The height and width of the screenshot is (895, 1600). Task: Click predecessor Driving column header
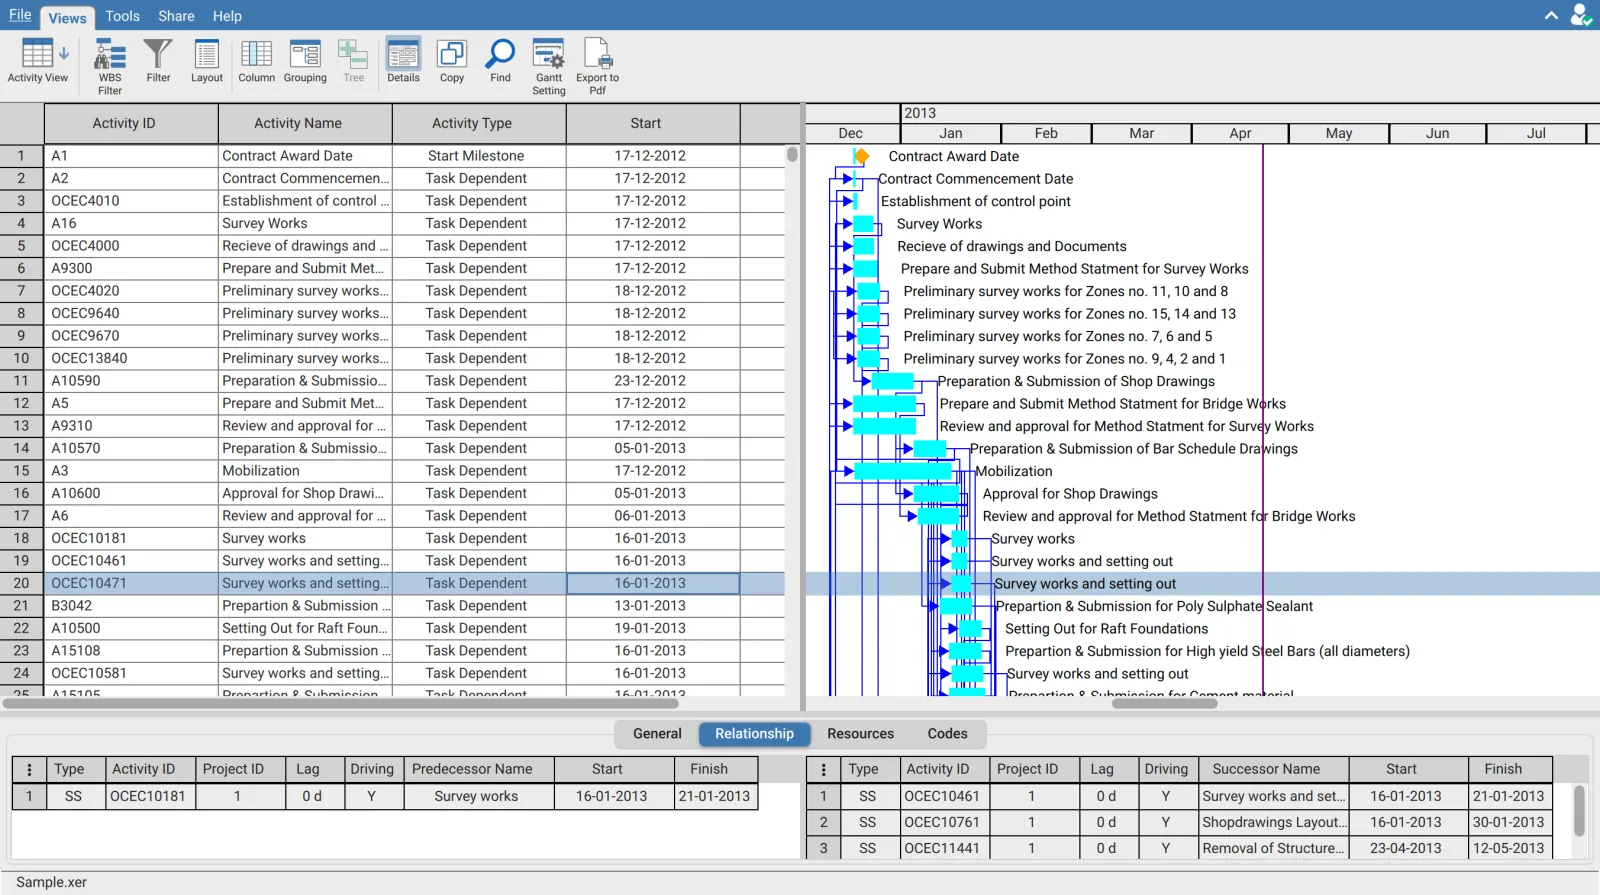point(372,769)
